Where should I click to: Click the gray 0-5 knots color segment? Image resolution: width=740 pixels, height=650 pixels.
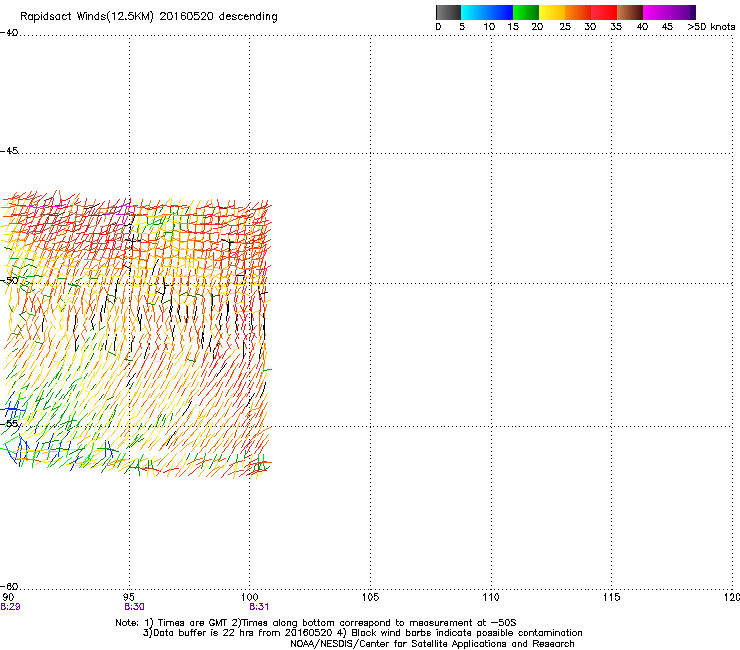coord(448,12)
